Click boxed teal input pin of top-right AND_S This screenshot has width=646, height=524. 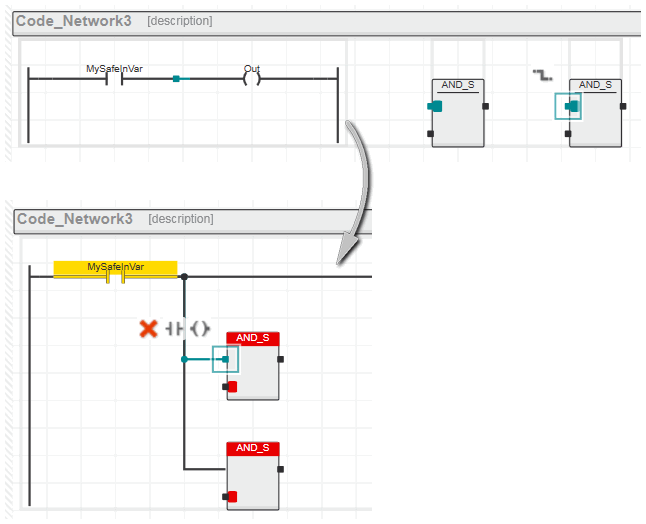click(x=570, y=106)
